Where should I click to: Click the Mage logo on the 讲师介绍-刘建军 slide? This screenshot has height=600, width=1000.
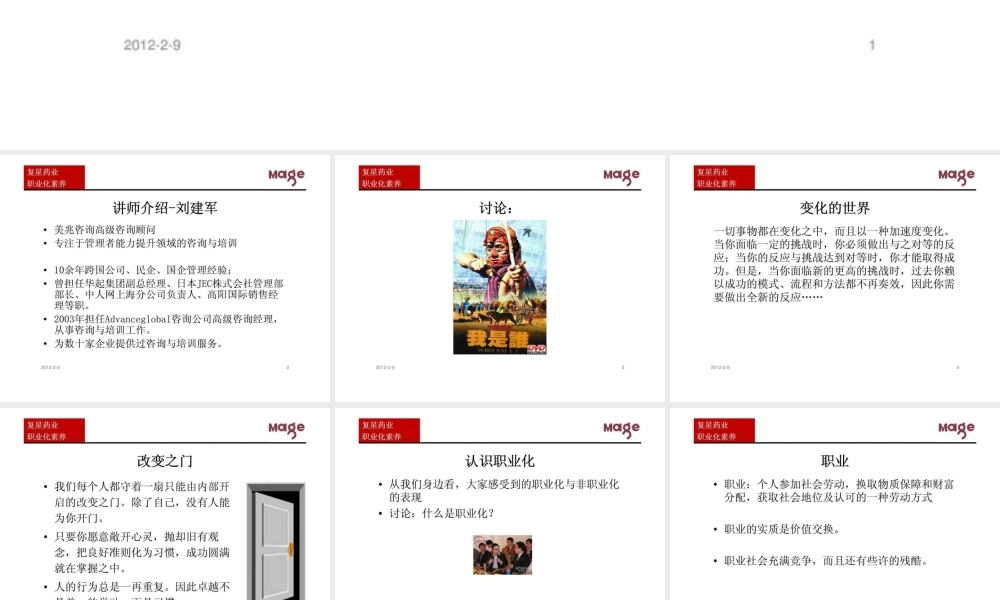284,175
